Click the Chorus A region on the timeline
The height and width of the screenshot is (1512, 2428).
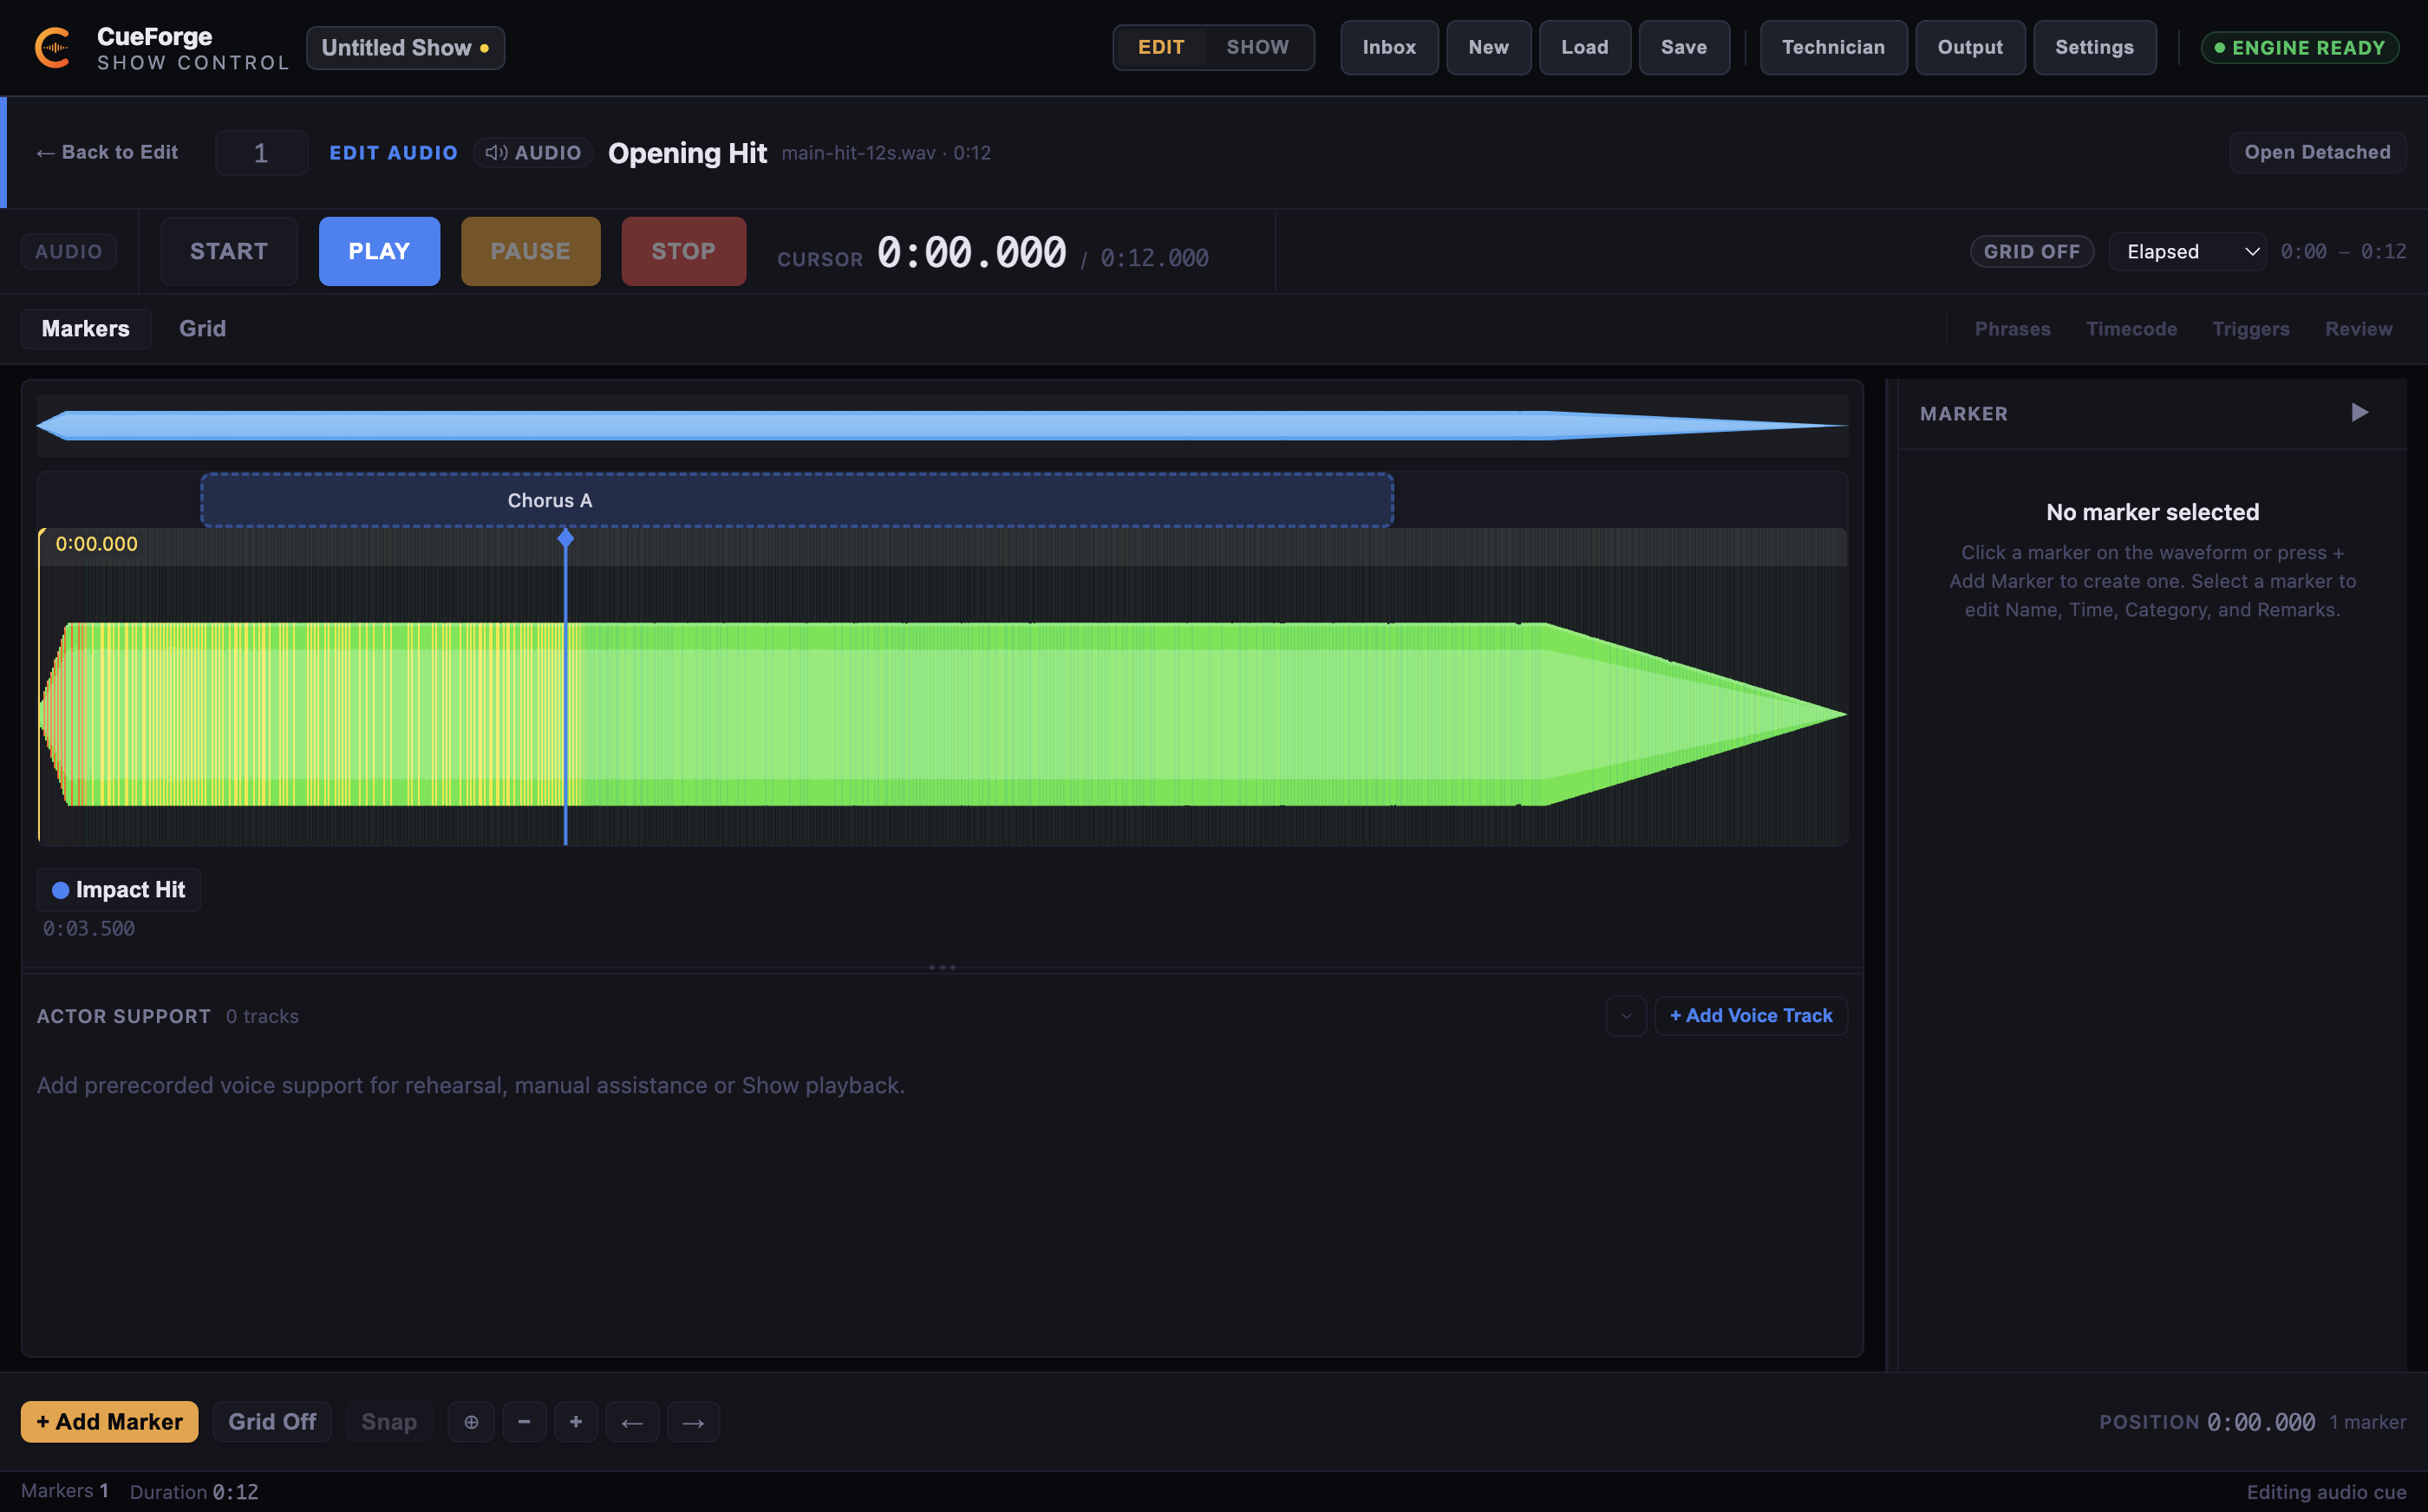[797, 500]
